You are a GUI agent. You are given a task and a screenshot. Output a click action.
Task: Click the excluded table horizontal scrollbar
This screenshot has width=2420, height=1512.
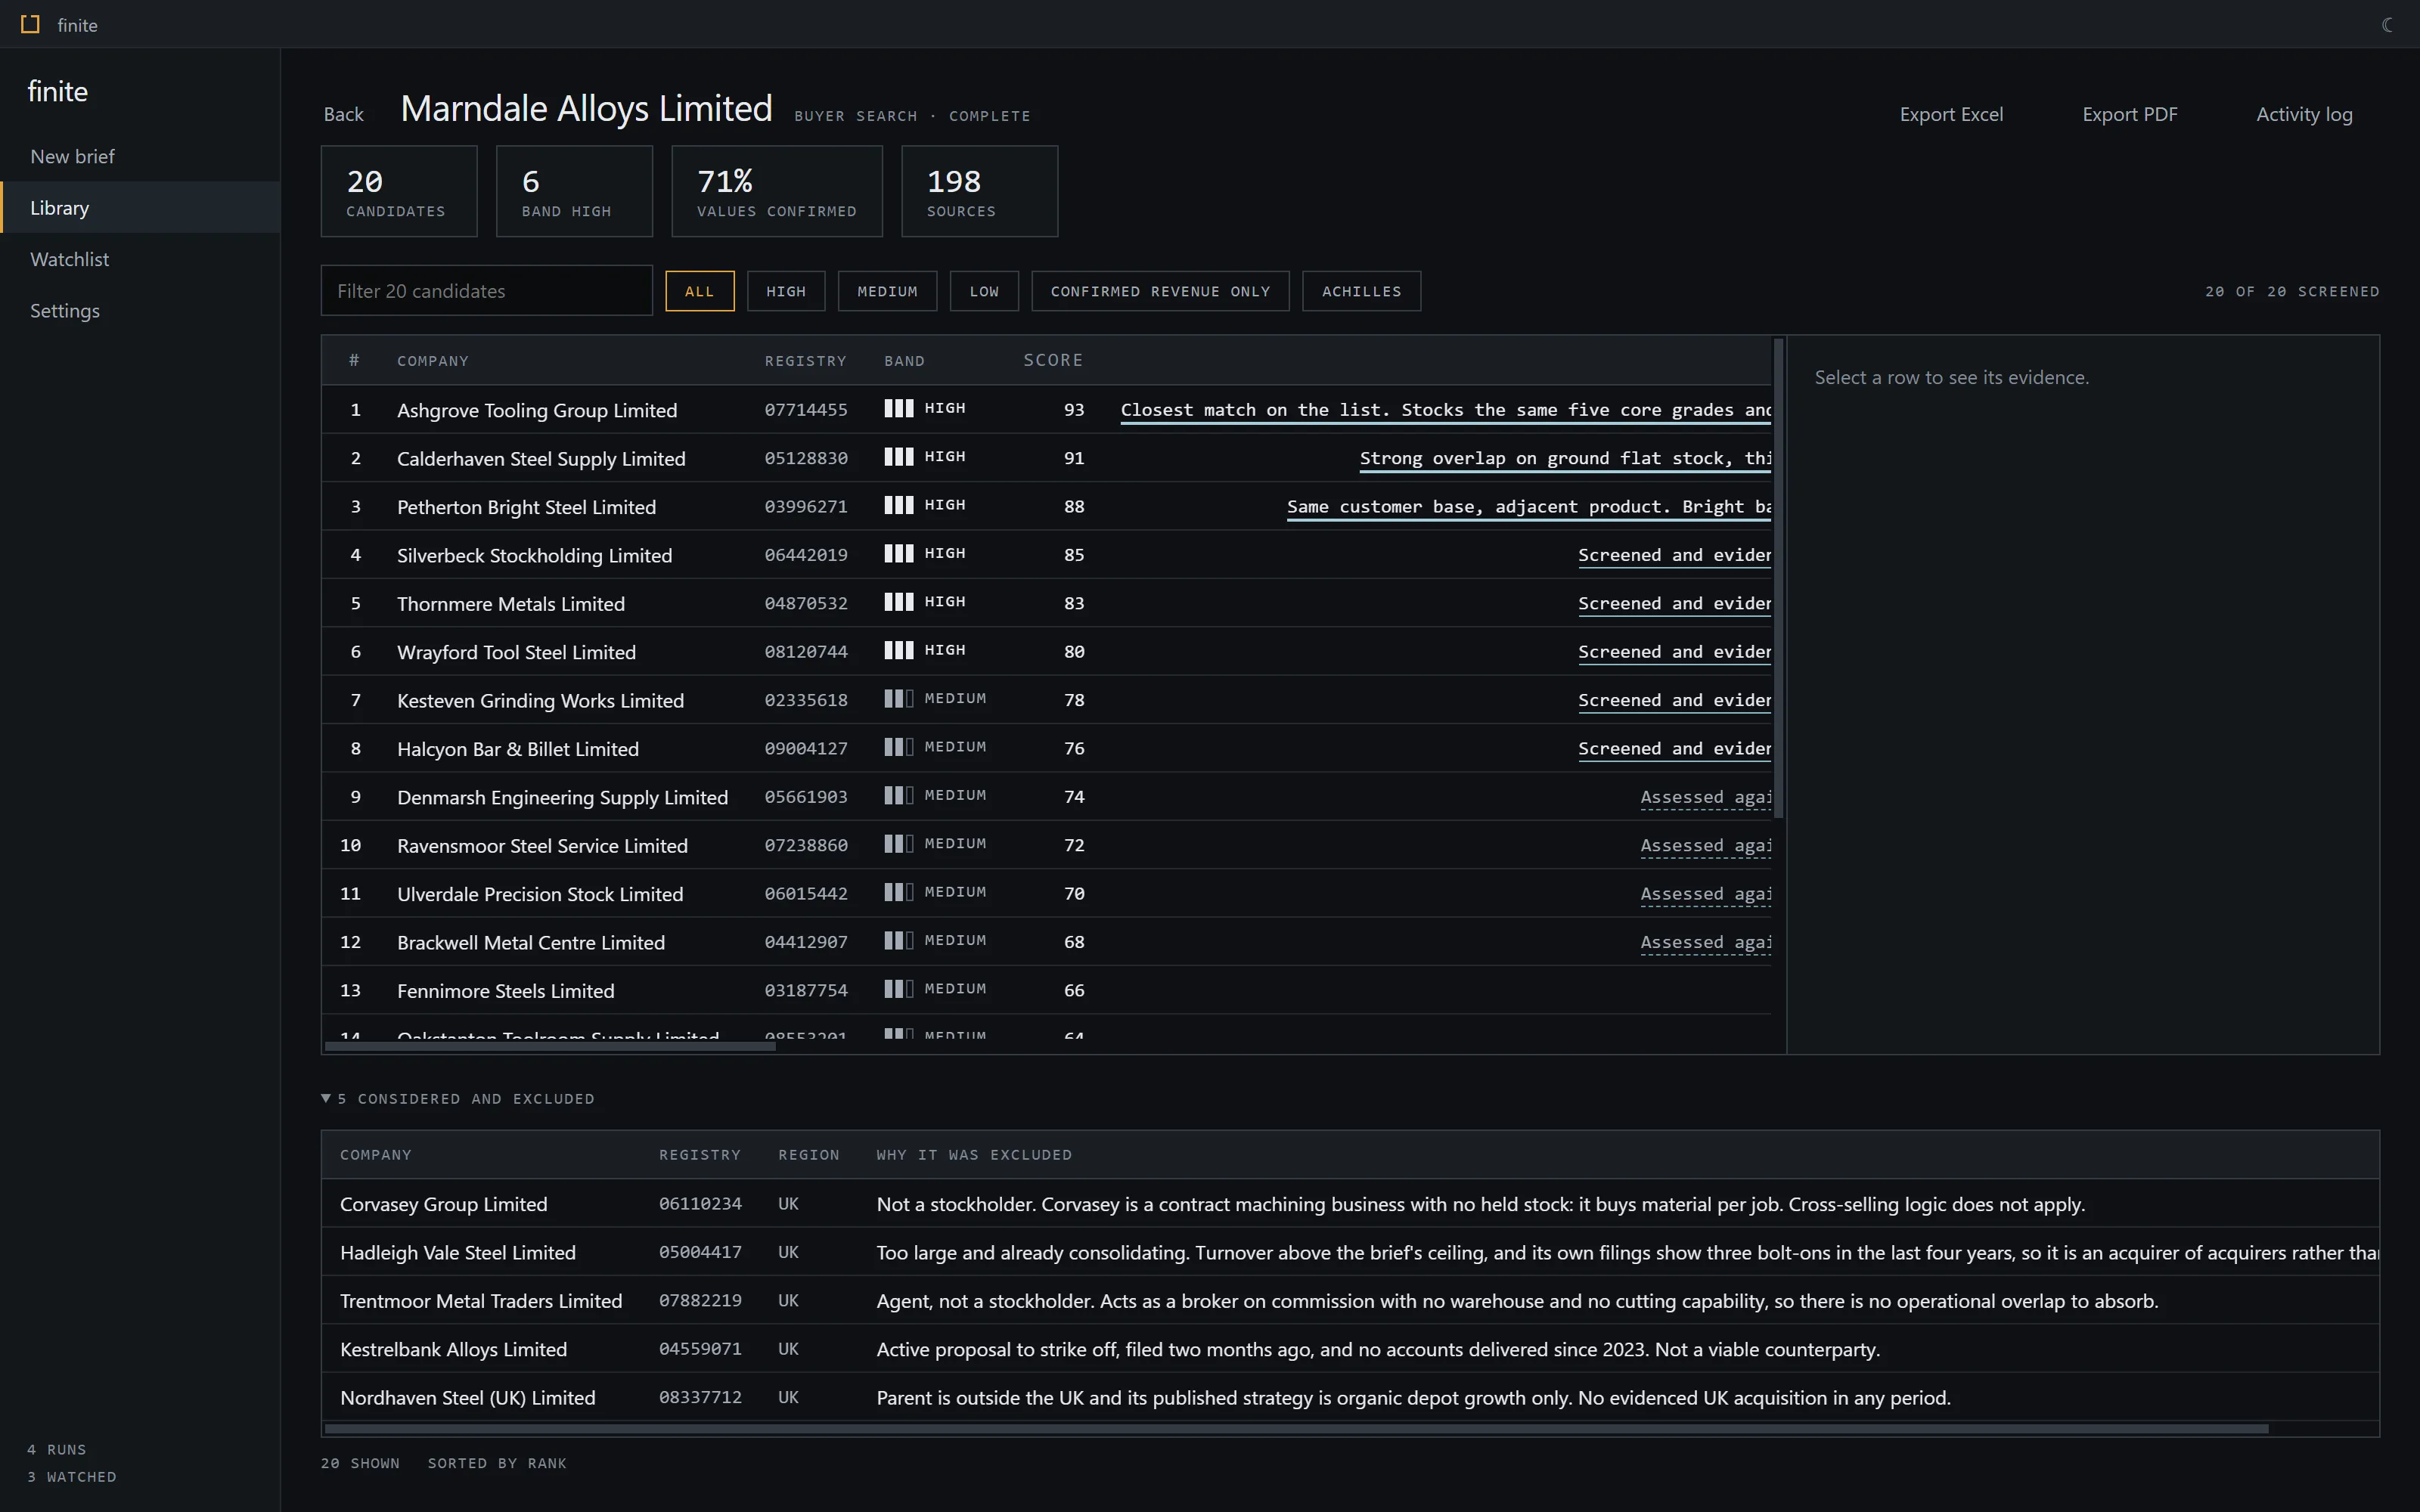coord(1296,1429)
